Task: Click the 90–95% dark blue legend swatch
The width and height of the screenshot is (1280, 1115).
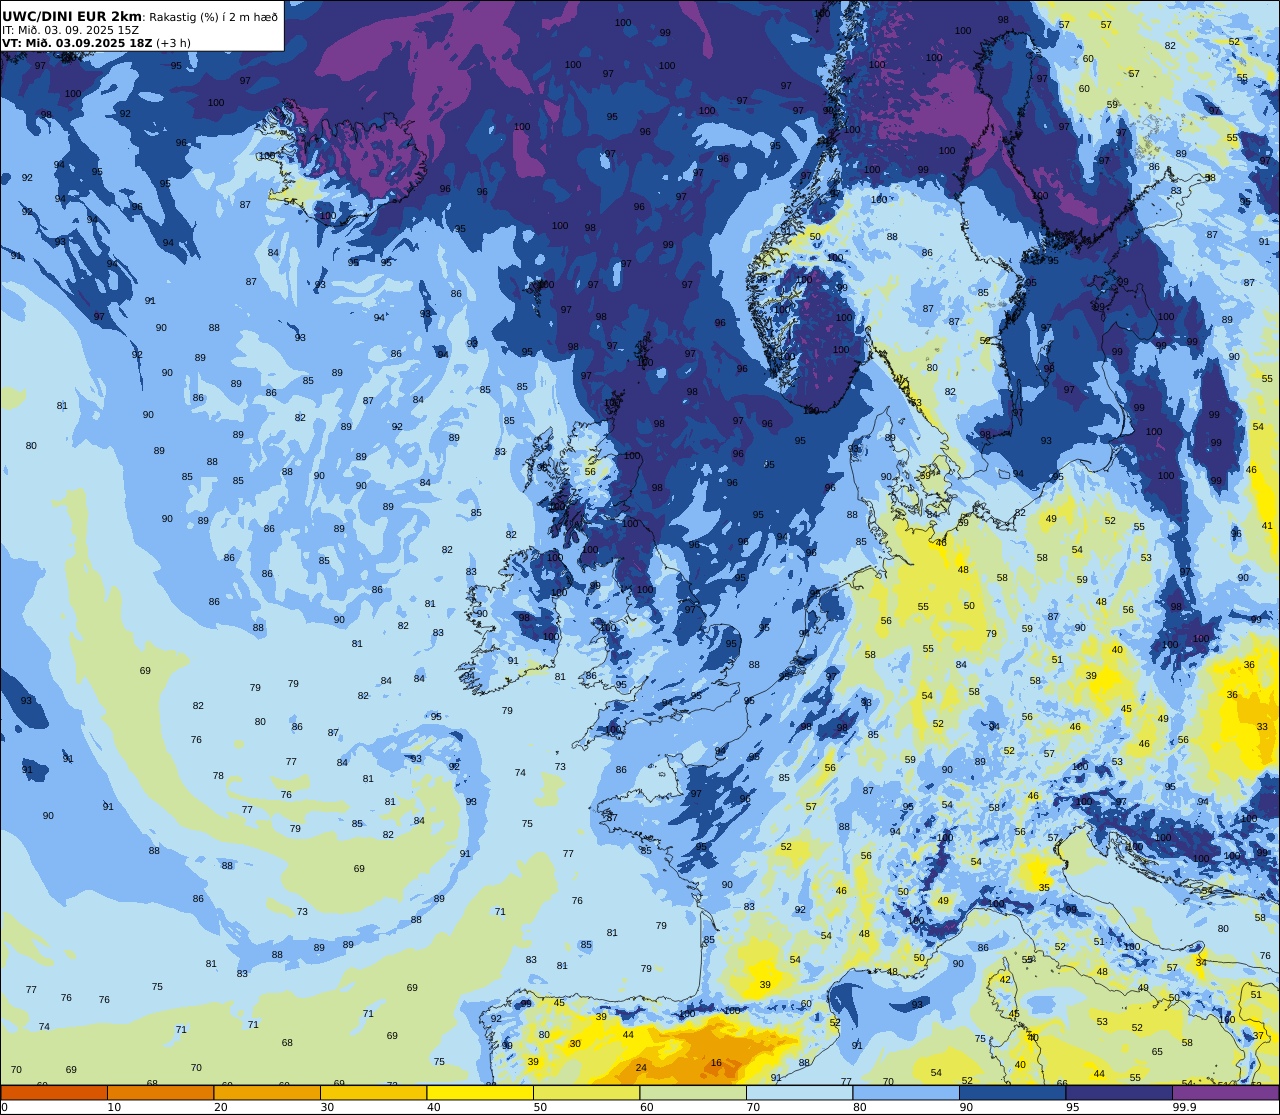Action: pyautogui.click(x=1012, y=1093)
